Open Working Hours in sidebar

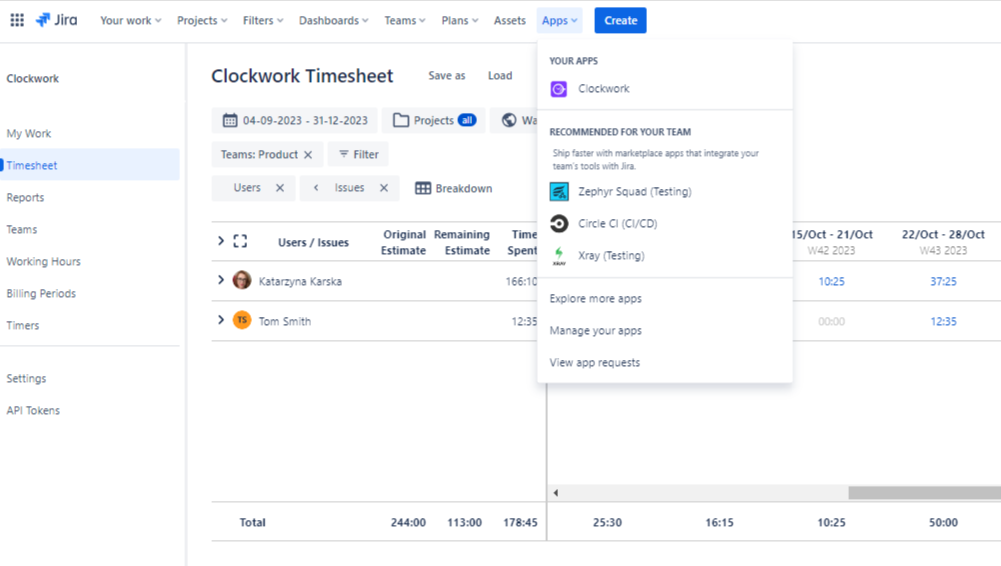[43, 261]
